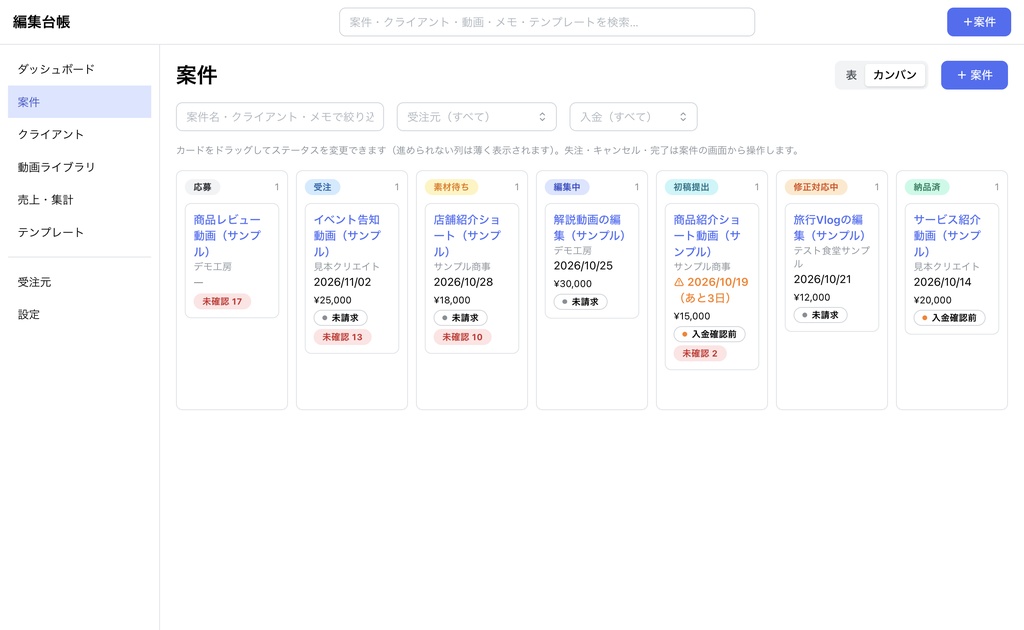The image size is (1024, 630).
Task: Click the テスト食堂サンプル client name
Action: (x=831, y=257)
